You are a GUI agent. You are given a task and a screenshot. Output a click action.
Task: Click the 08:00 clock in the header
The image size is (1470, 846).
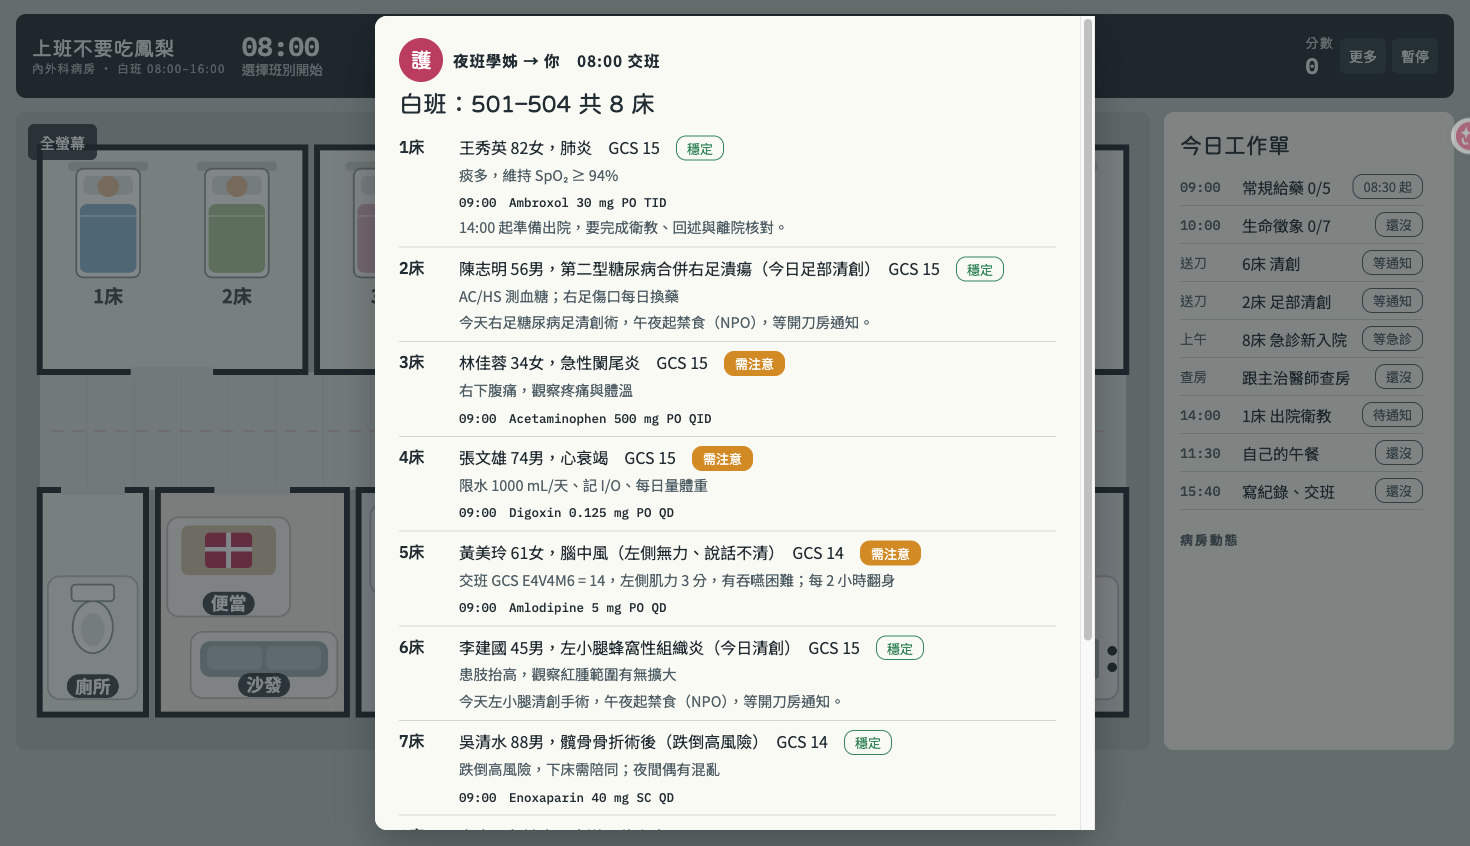[x=280, y=47]
